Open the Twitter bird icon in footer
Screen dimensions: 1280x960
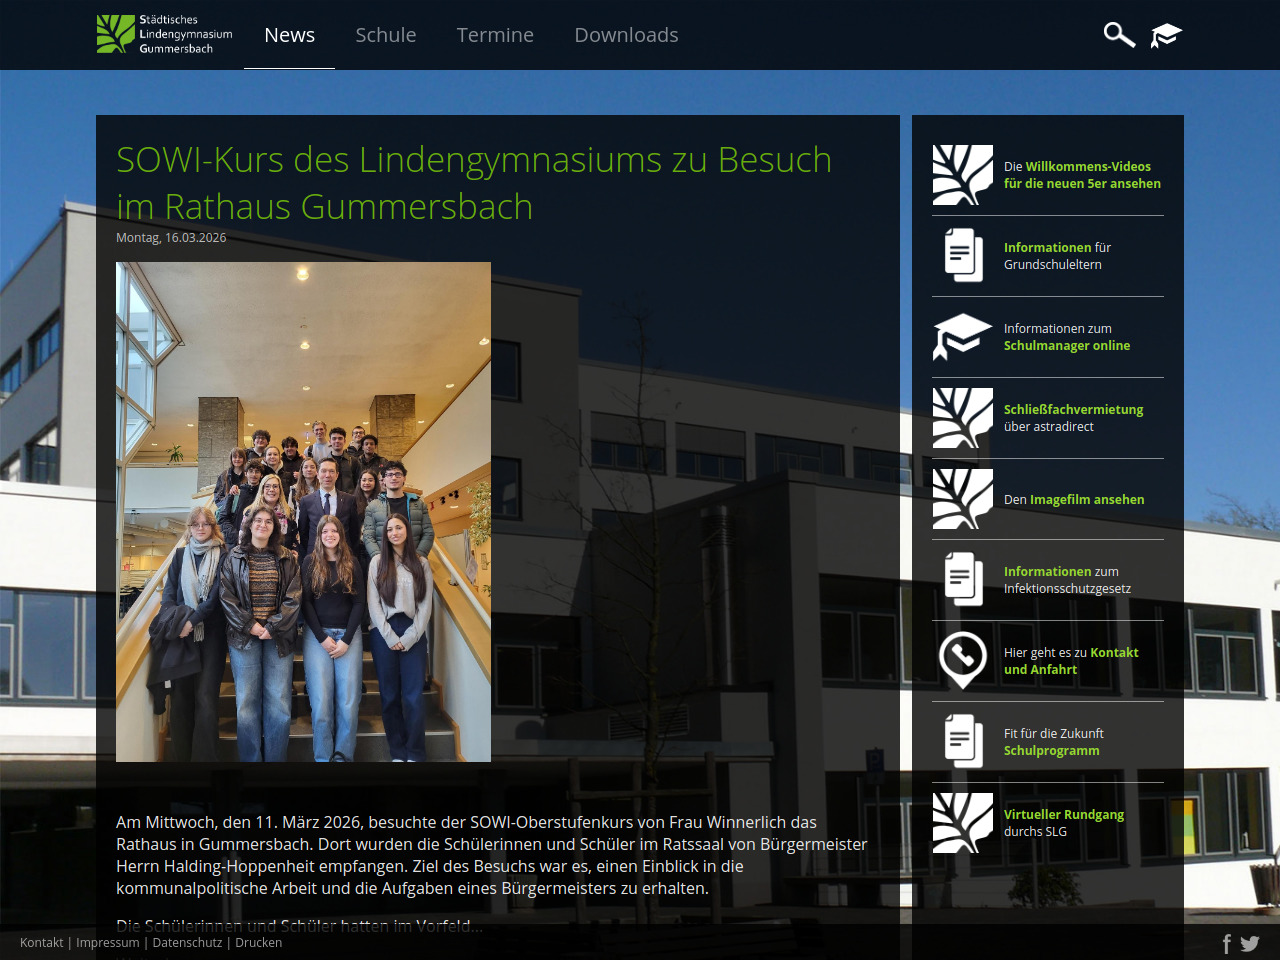[1250, 943]
